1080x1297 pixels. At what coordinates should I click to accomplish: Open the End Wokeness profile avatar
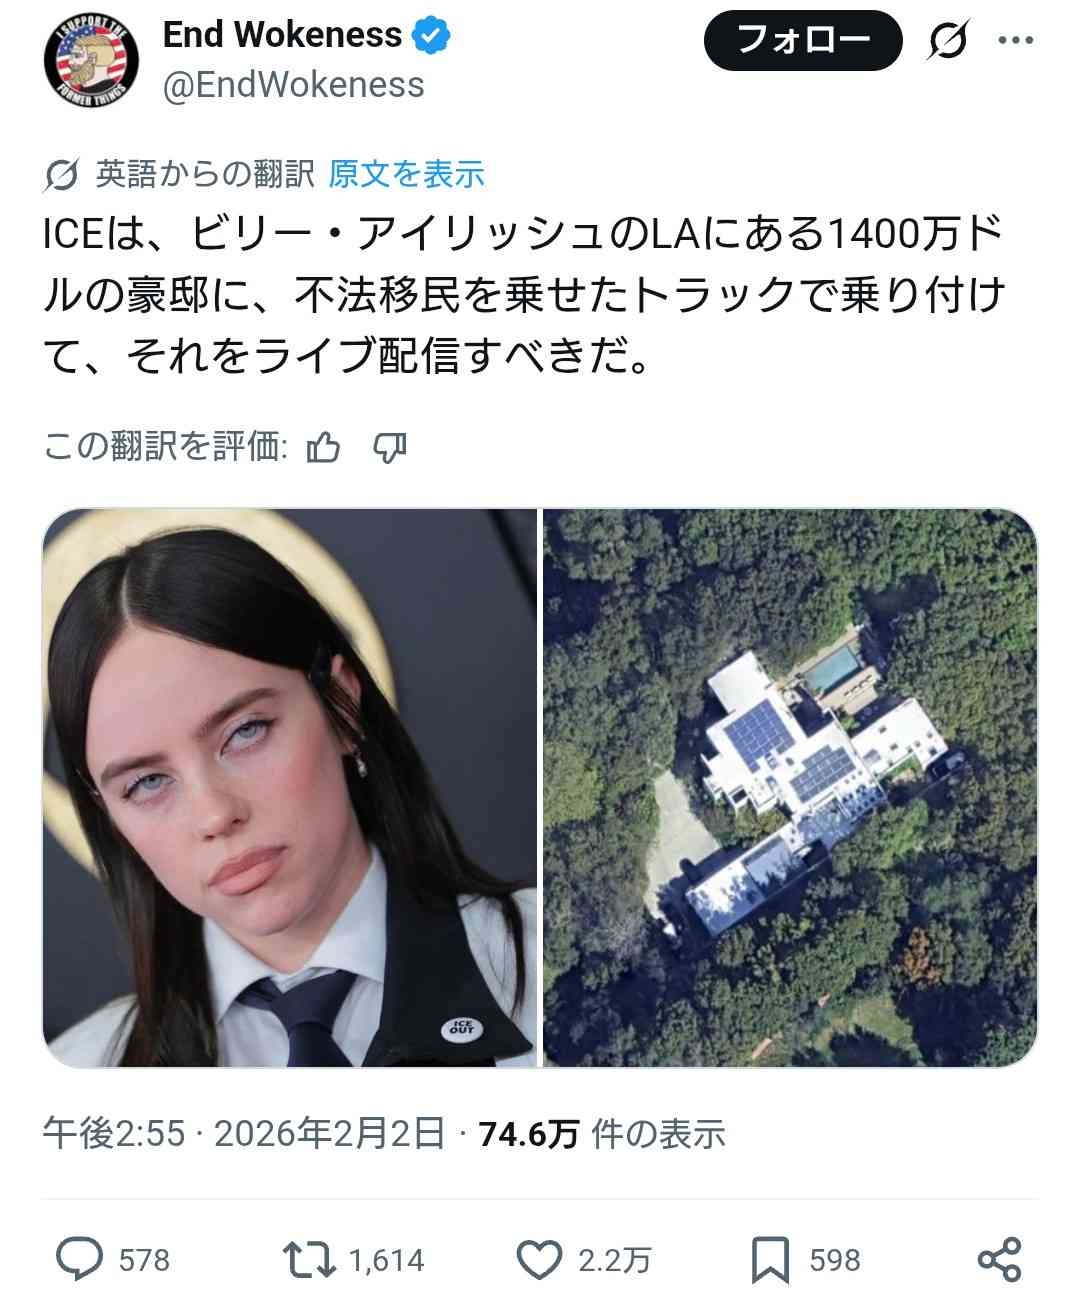(91, 60)
